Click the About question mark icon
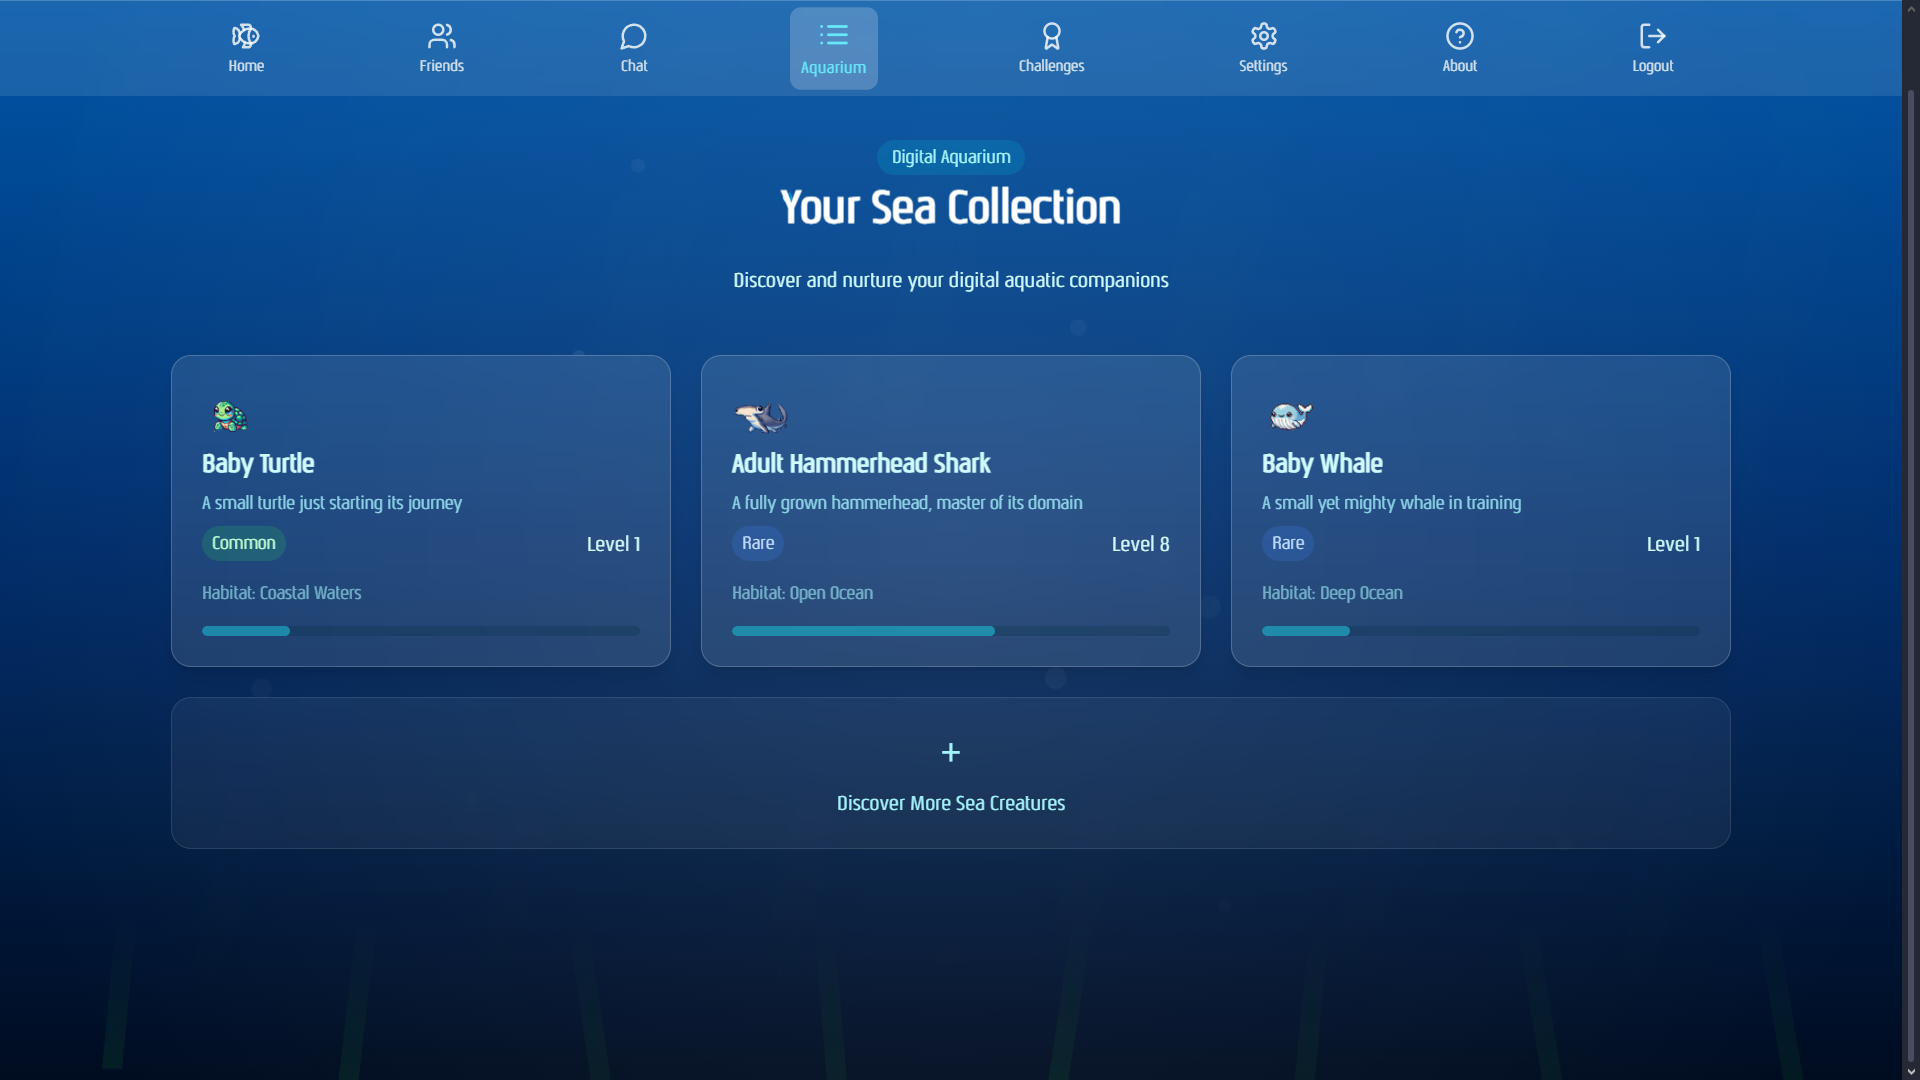Image resolution: width=1920 pixels, height=1080 pixels. (1459, 37)
